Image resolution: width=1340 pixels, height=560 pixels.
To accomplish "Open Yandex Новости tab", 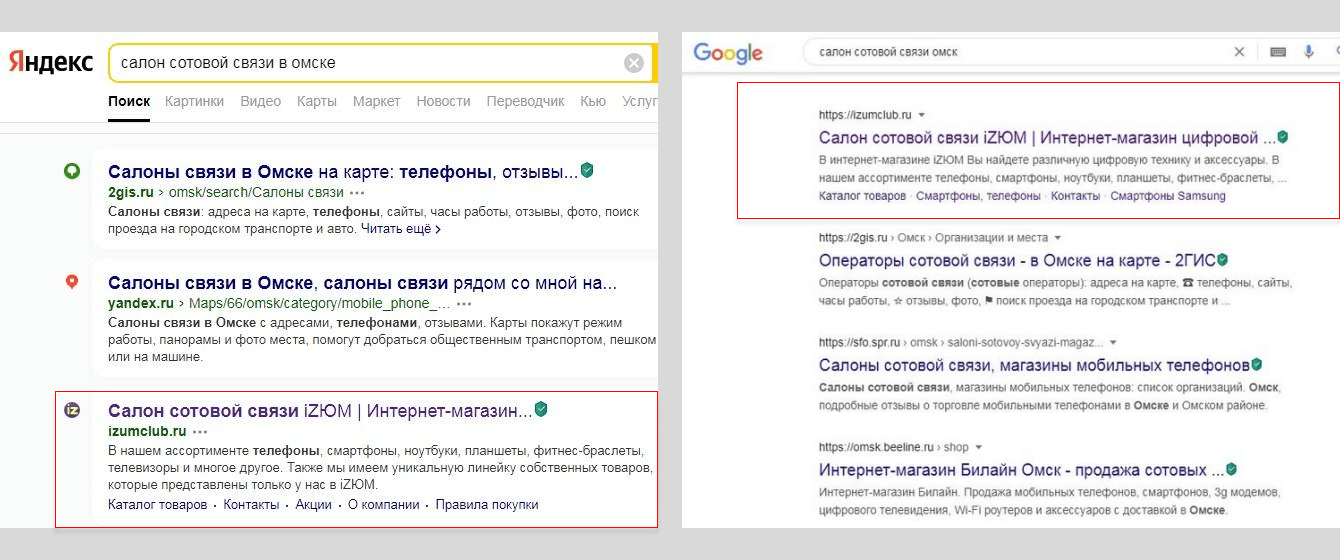I will [x=443, y=101].
